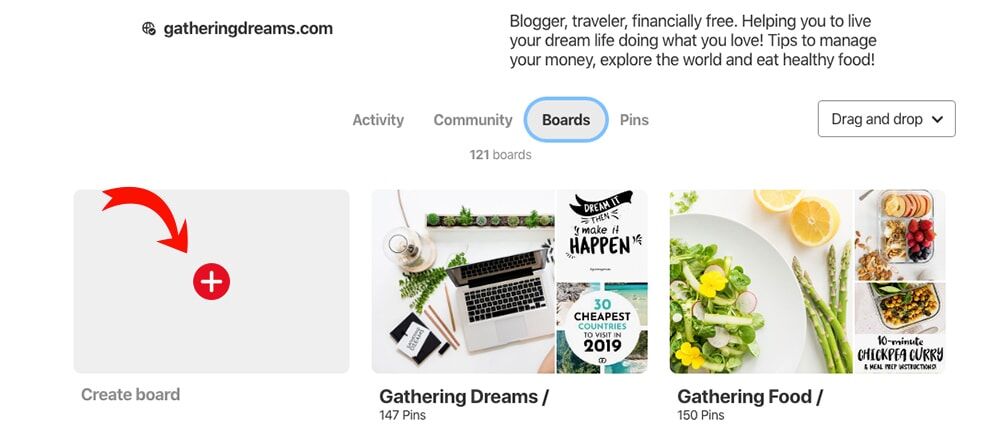Image resolution: width=1000 pixels, height=438 pixels.
Task: Click the verified globe icon beside gatheringdreams.com
Action: [149, 29]
